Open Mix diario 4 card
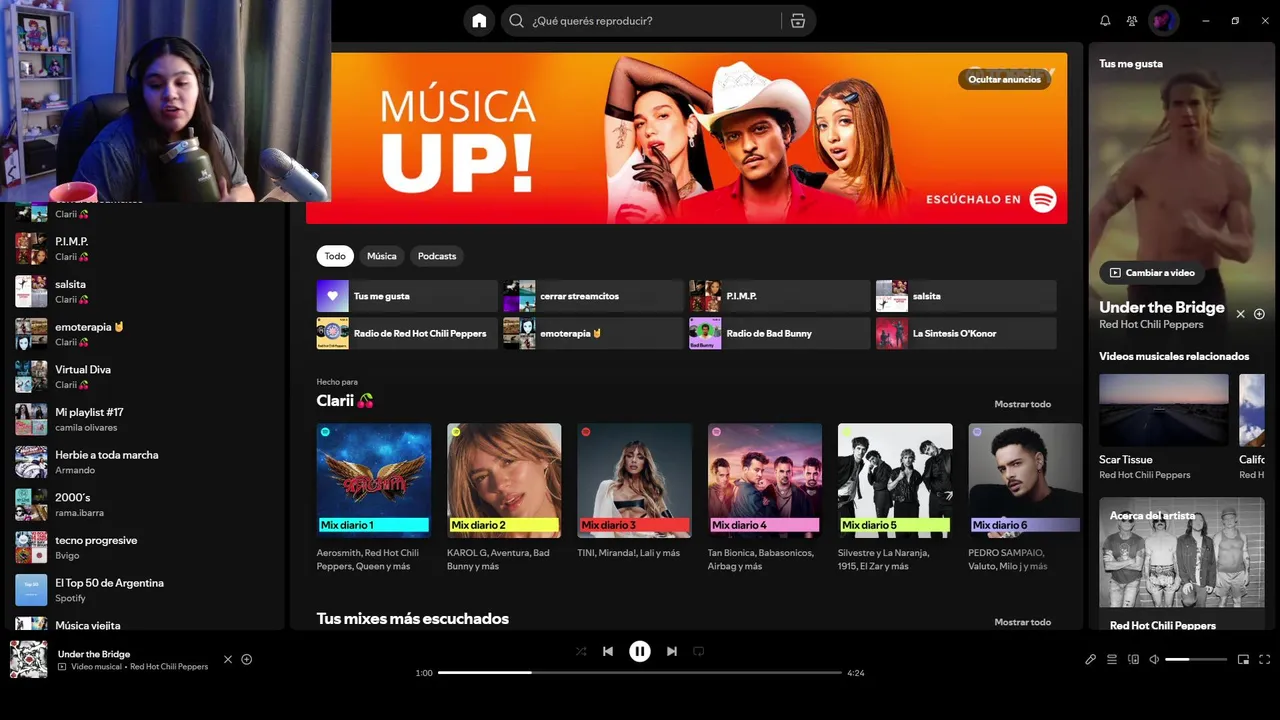Viewport: 1280px width, 720px height. (765, 498)
